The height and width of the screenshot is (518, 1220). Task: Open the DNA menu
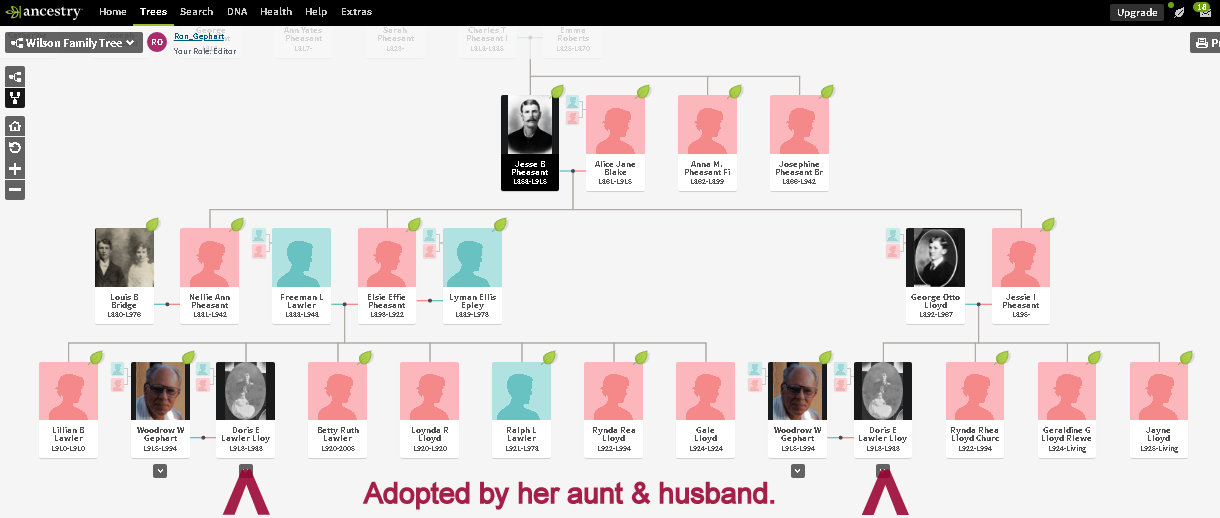(237, 12)
